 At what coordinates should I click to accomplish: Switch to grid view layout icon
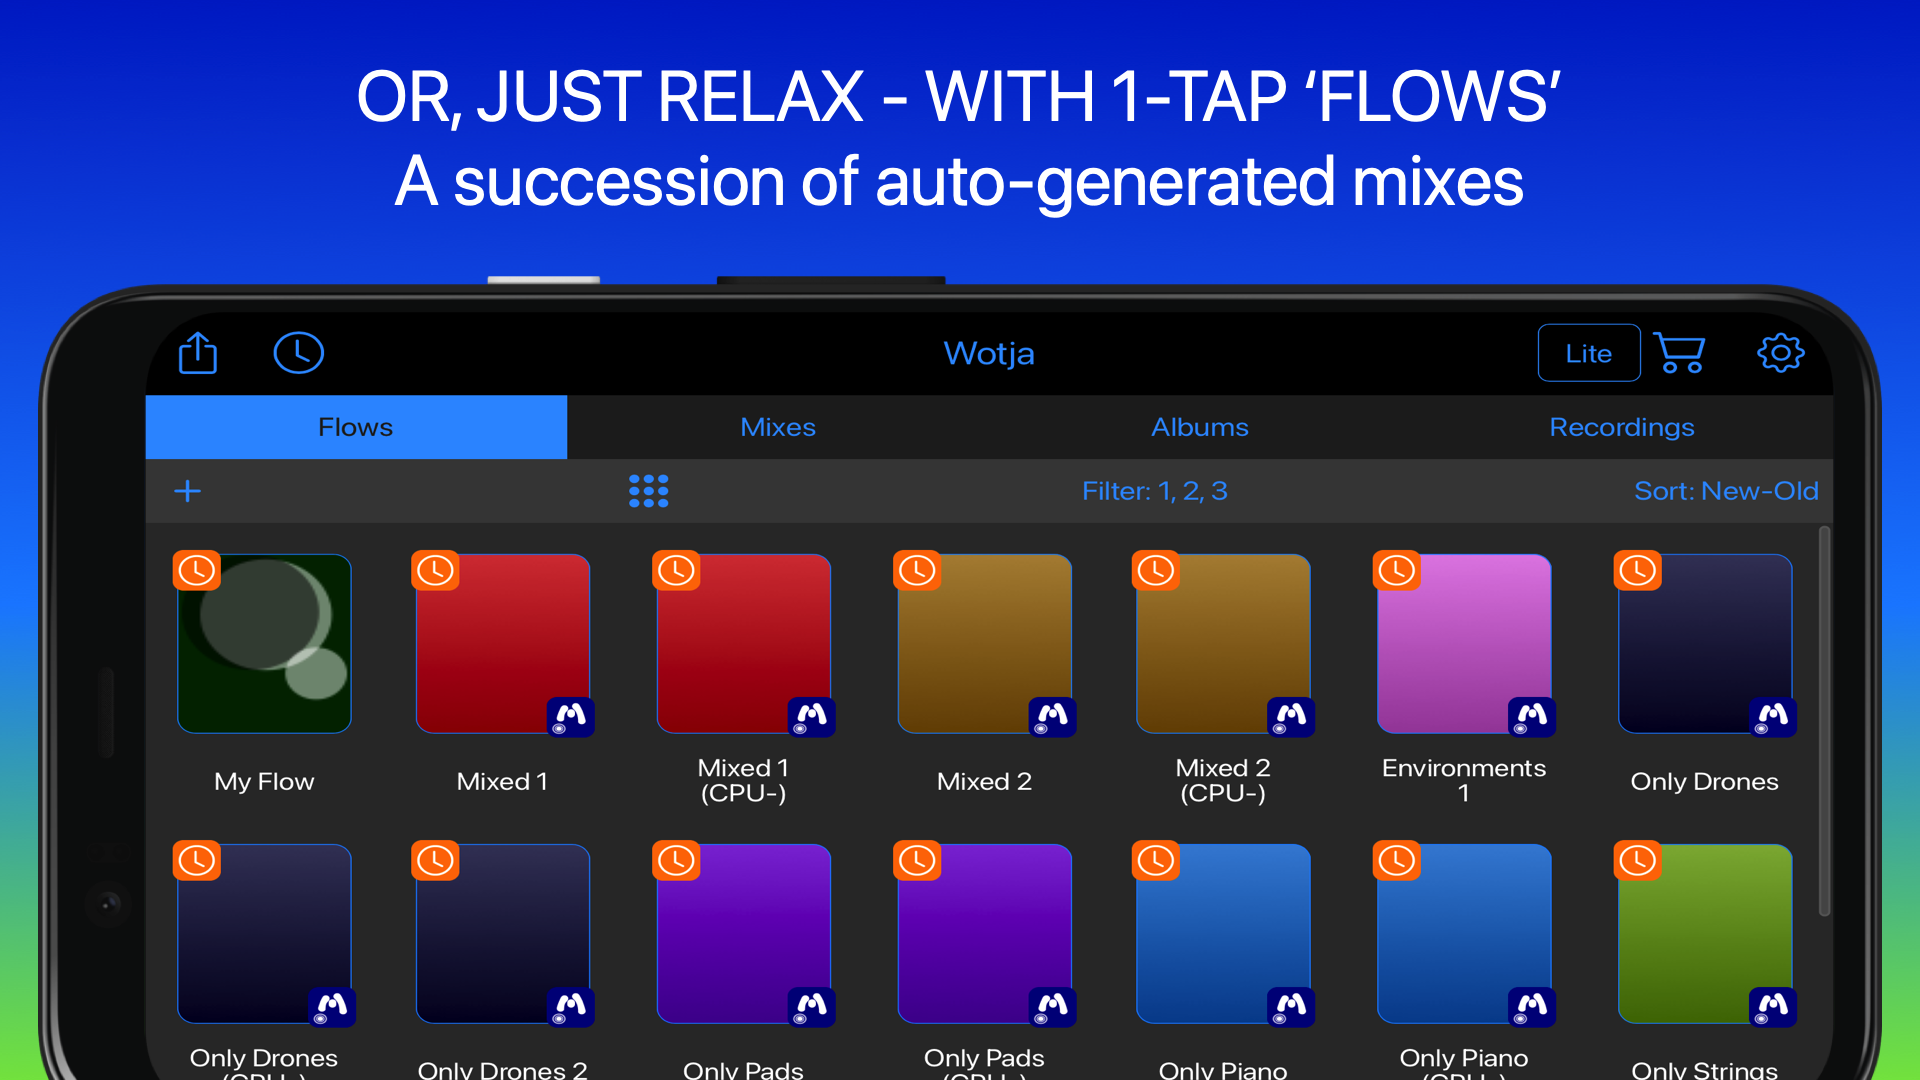click(648, 491)
